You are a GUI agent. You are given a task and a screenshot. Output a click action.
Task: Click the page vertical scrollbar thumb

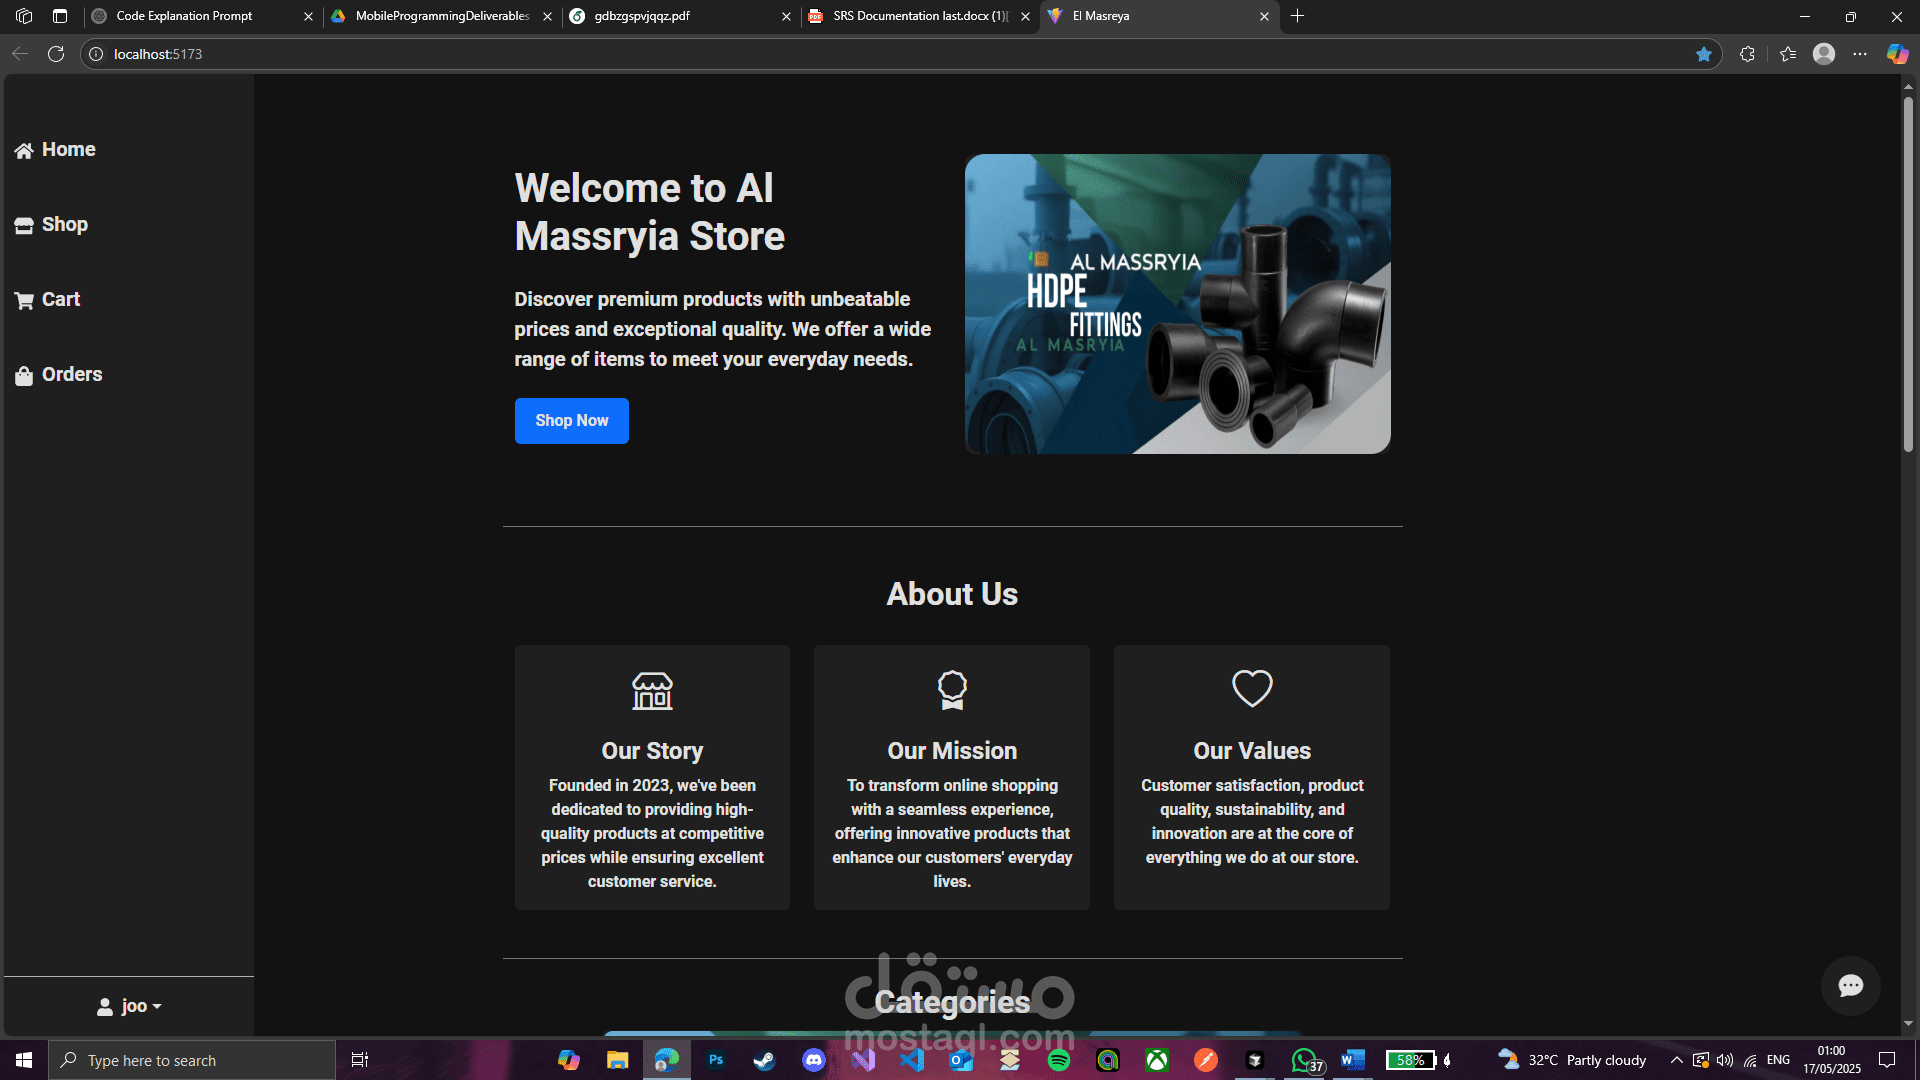tap(1908, 273)
